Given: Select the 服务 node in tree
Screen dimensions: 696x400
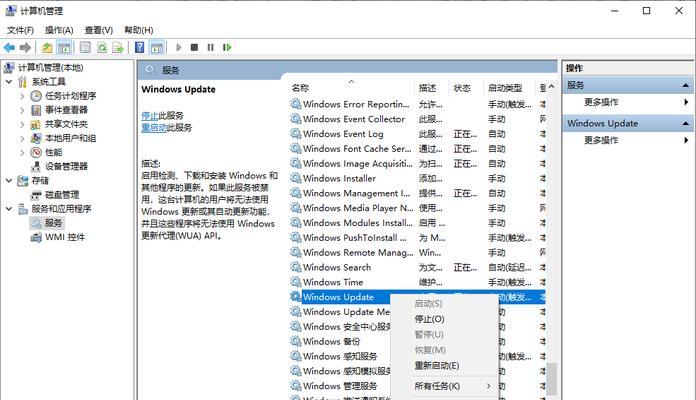Looking at the screenshot, I should click(x=53, y=223).
